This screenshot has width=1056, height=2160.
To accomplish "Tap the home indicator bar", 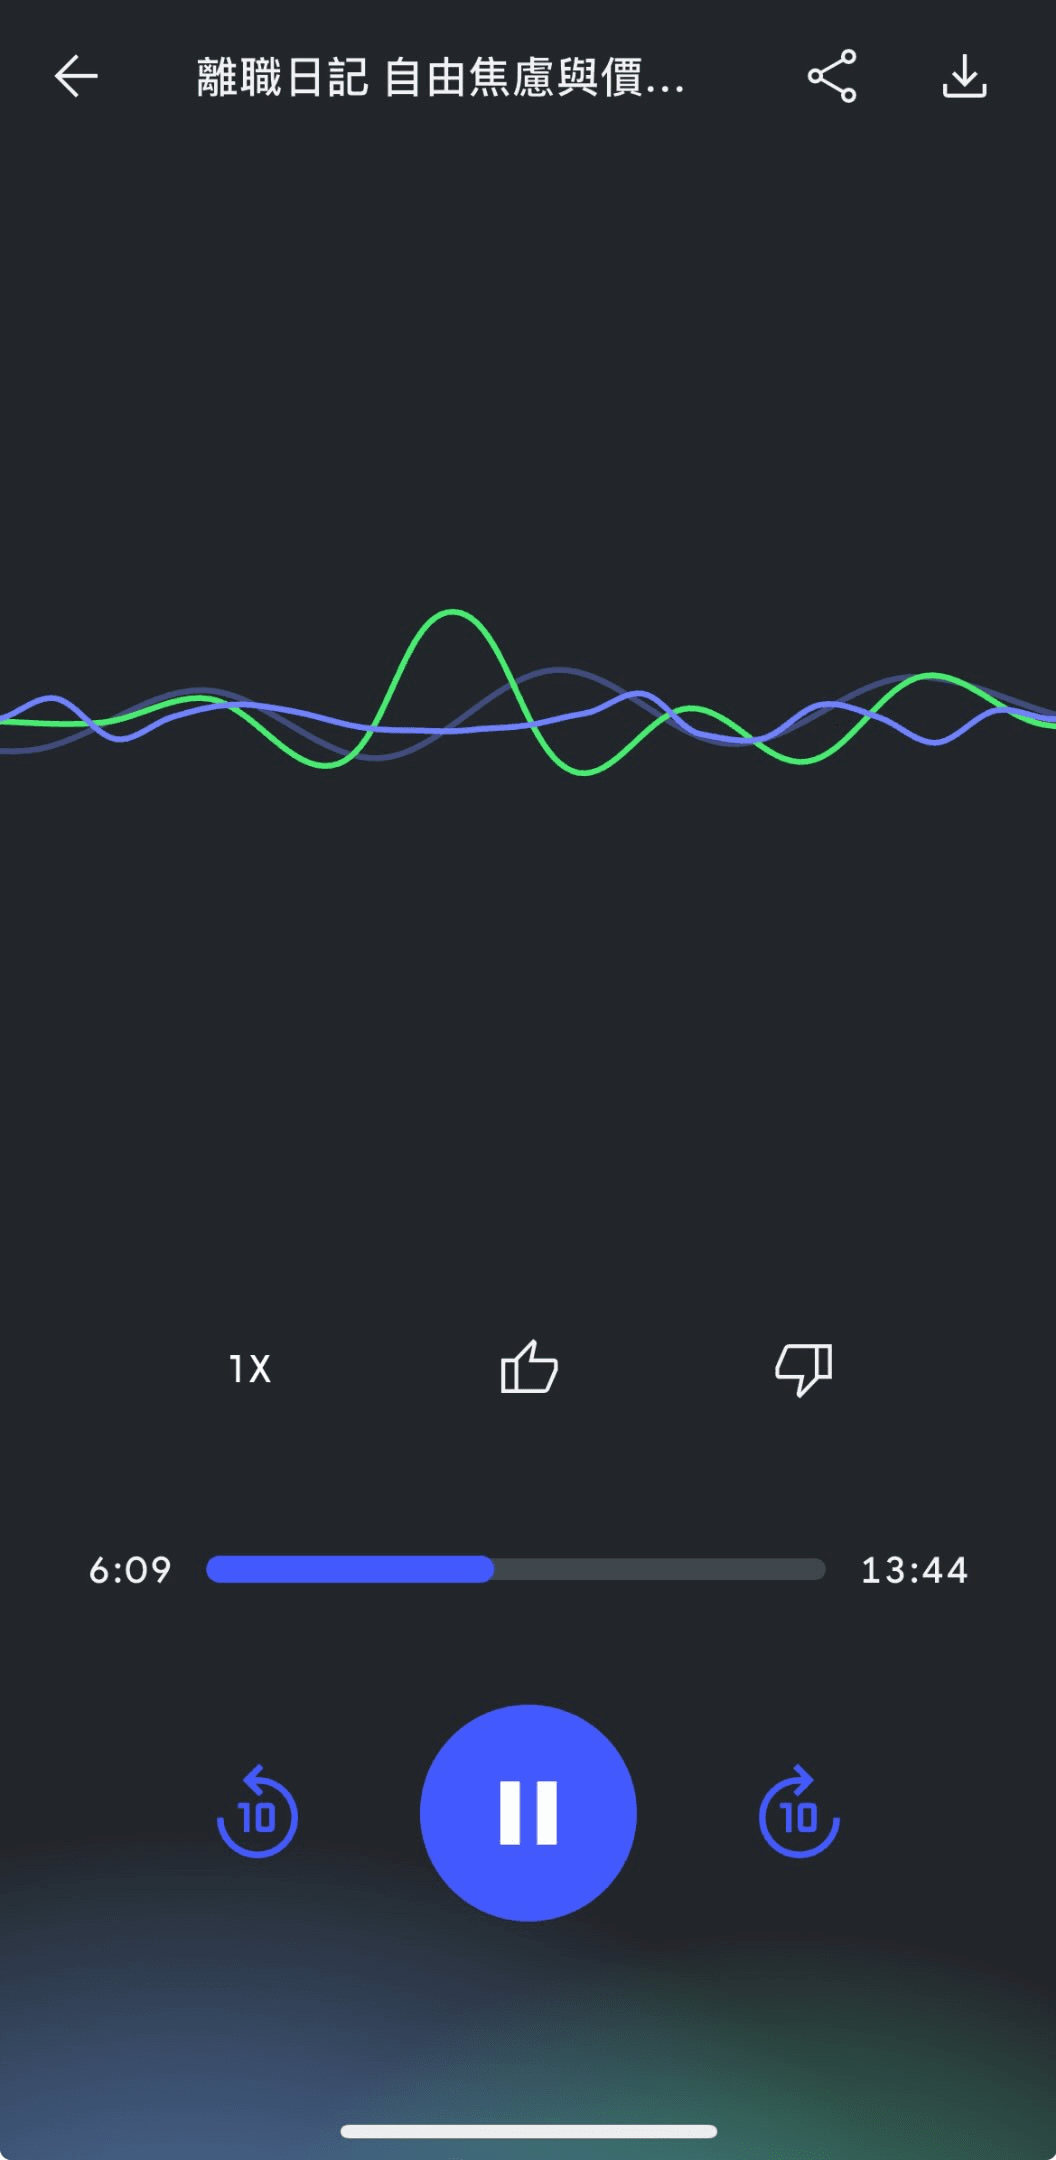I will (528, 2131).
